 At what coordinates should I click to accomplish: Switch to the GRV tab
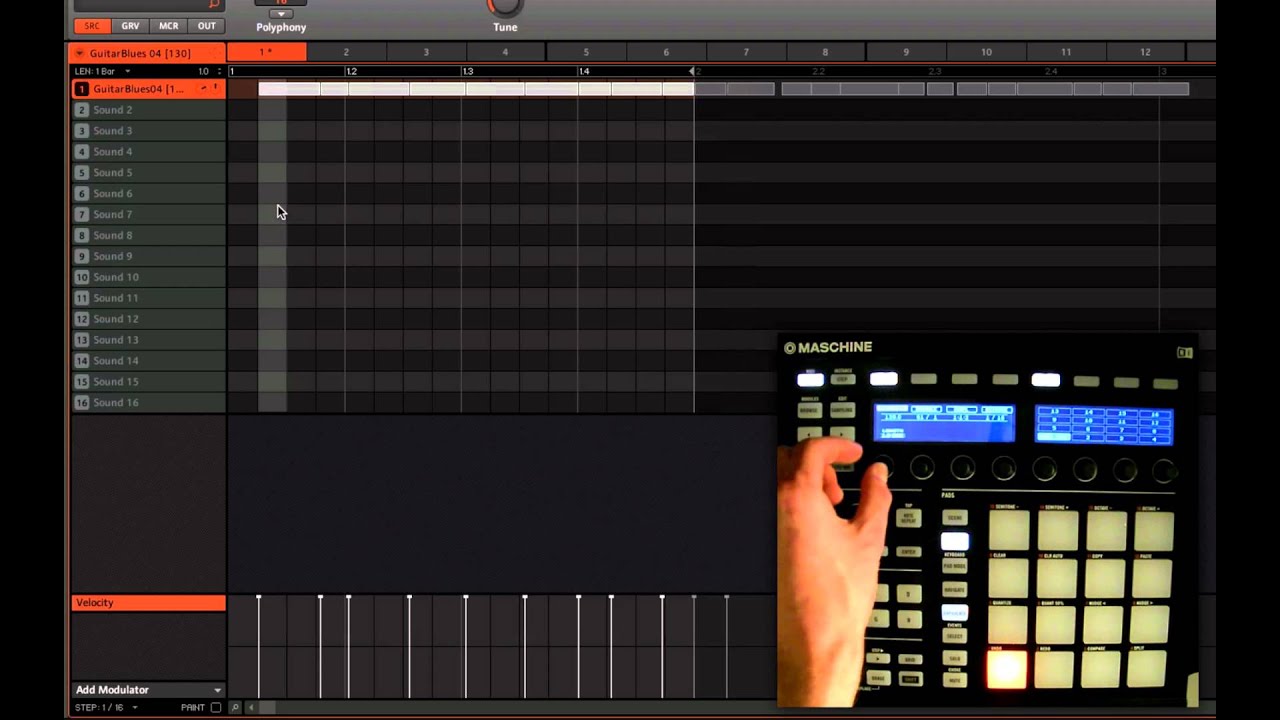pyautogui.click(x=130, y=26)
